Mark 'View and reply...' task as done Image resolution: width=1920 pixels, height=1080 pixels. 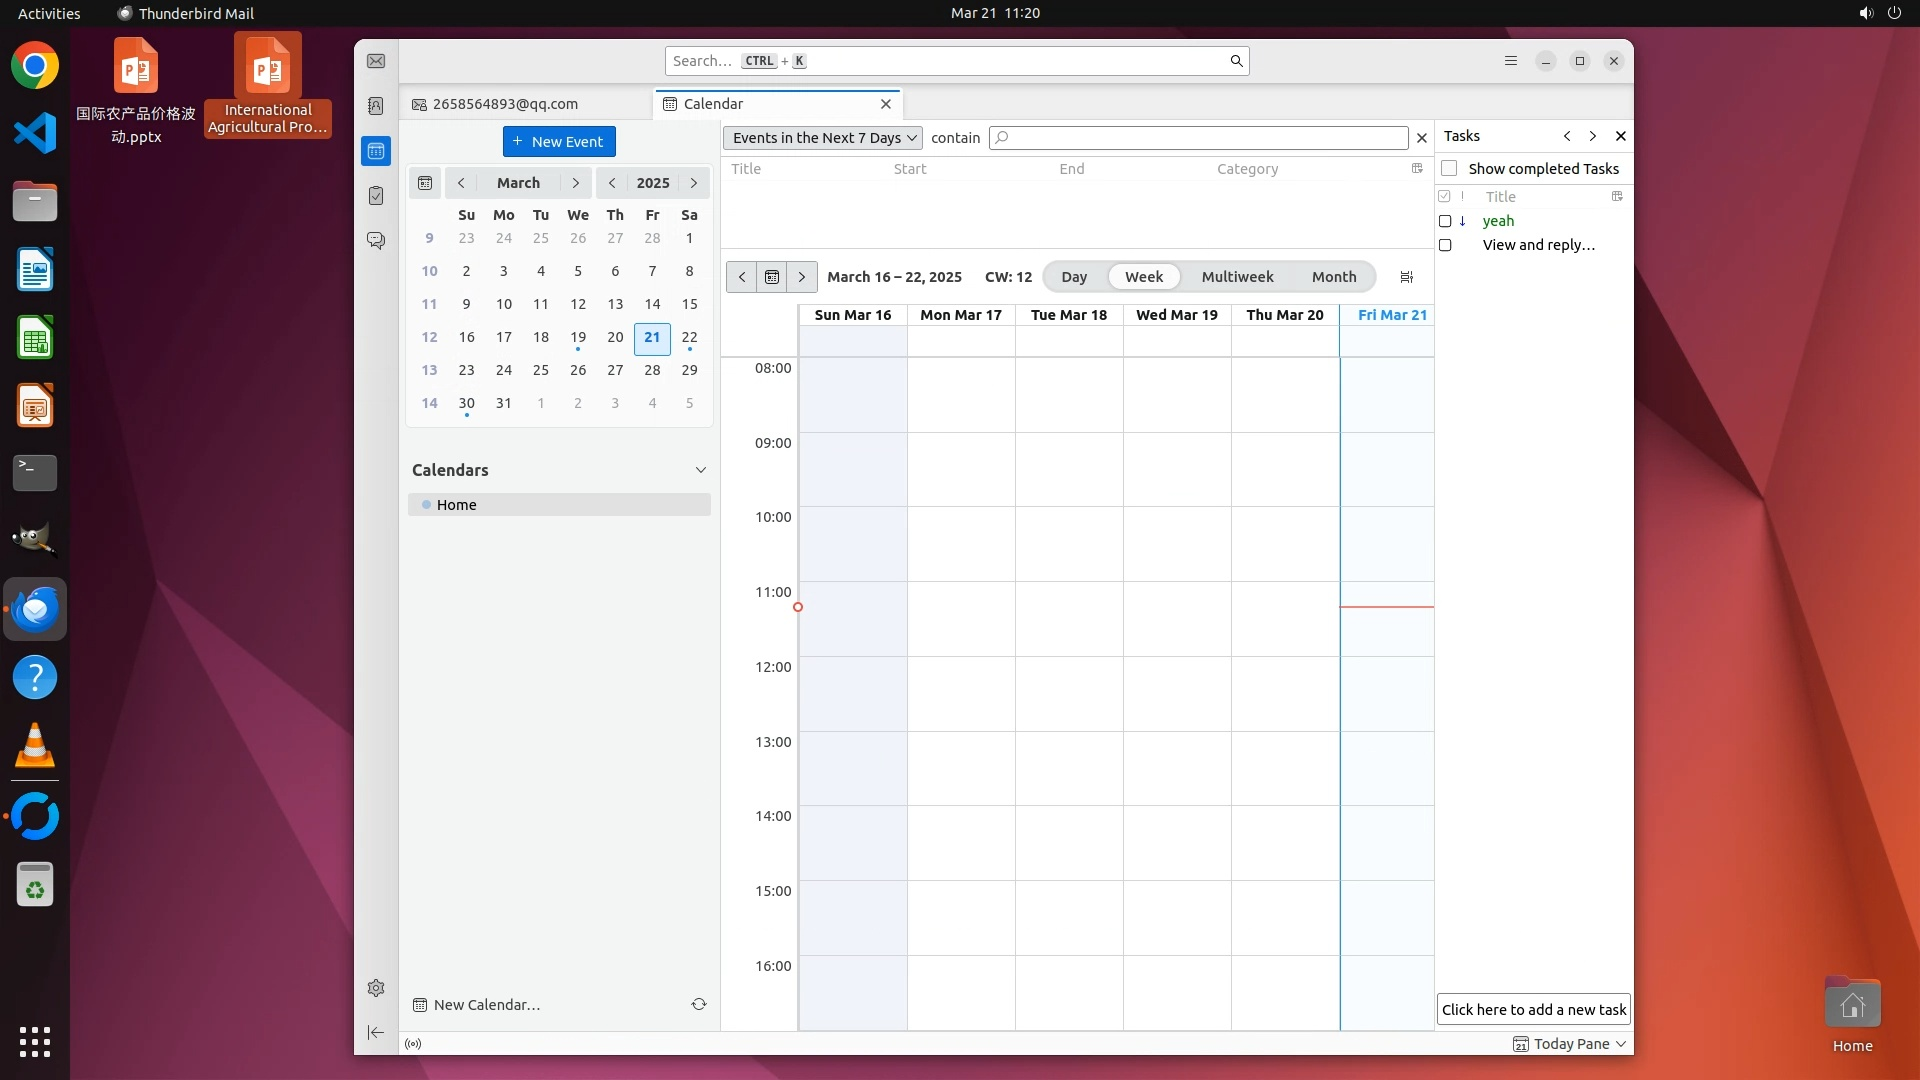point(1445,245)
